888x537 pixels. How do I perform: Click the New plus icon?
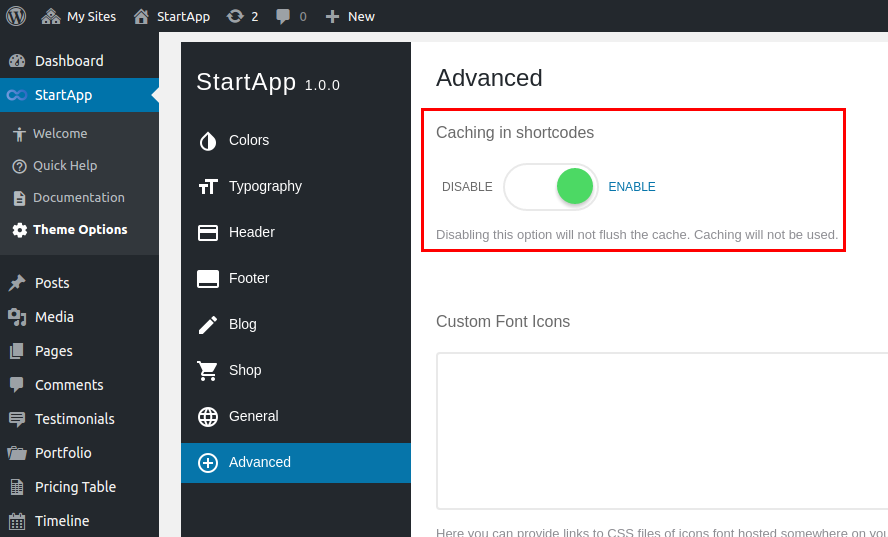pos(332,16)
